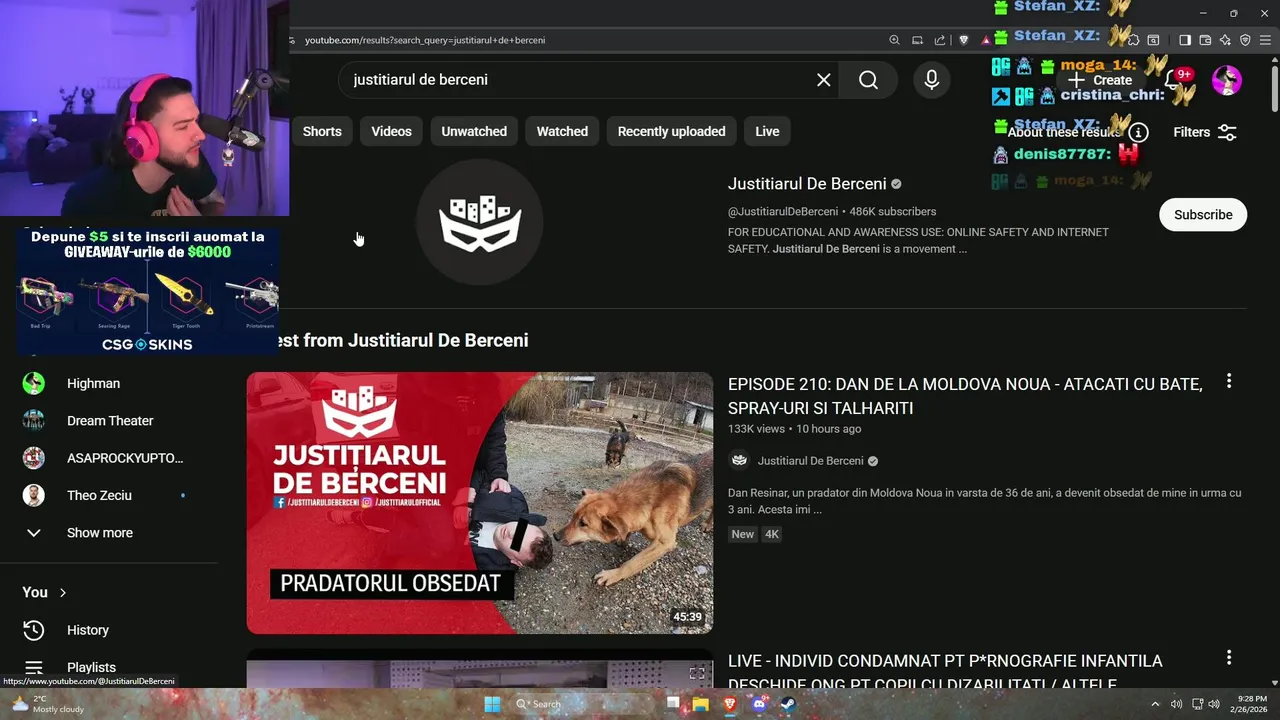Select the Live filter chip
This screenshot has width=1280, height=720.
[767, 131]
